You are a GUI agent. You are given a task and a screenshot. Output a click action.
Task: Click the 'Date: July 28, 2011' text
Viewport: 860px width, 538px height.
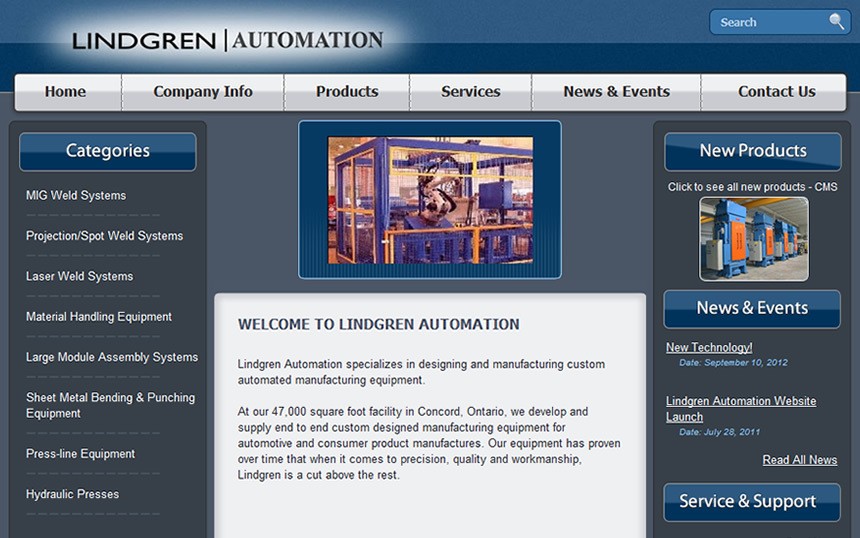pyautogui.click(x=720, y=432)
